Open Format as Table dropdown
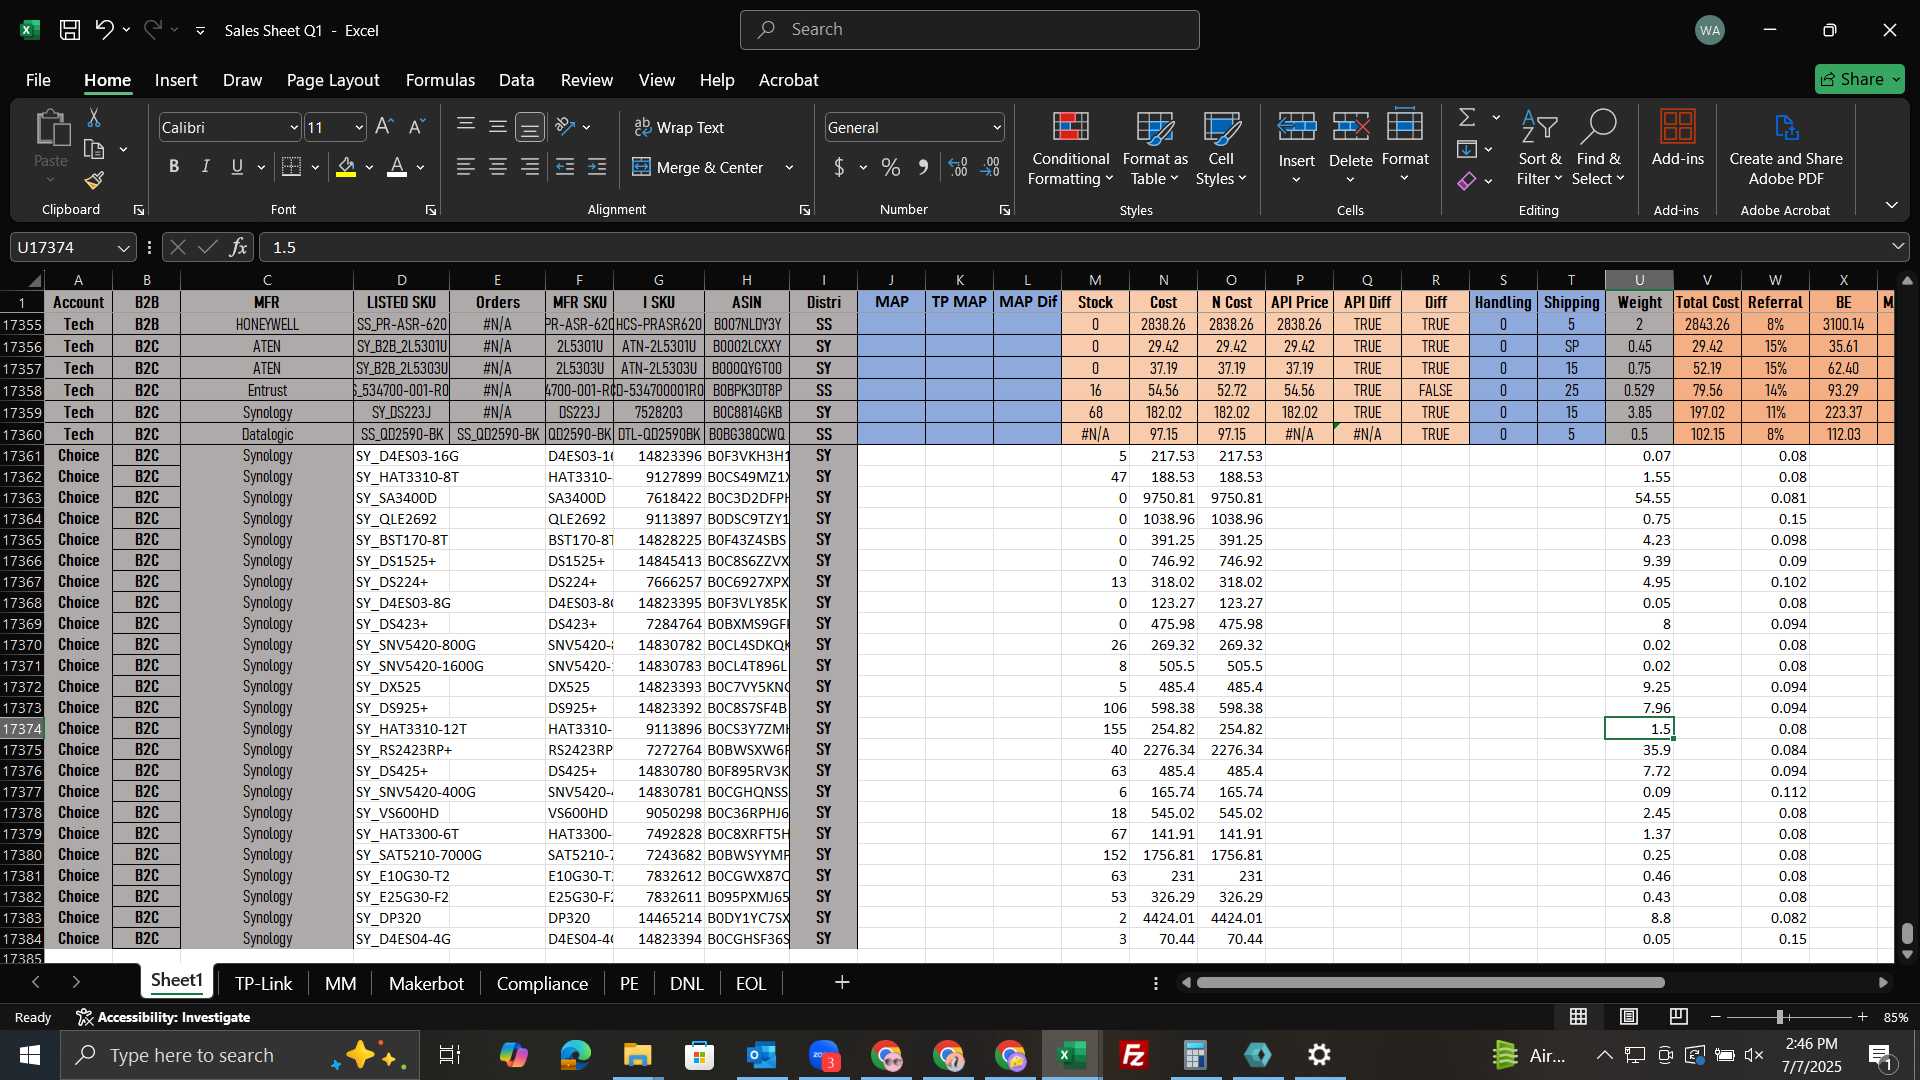This screenshot has height=1080, width=1920. [1155, 148]
